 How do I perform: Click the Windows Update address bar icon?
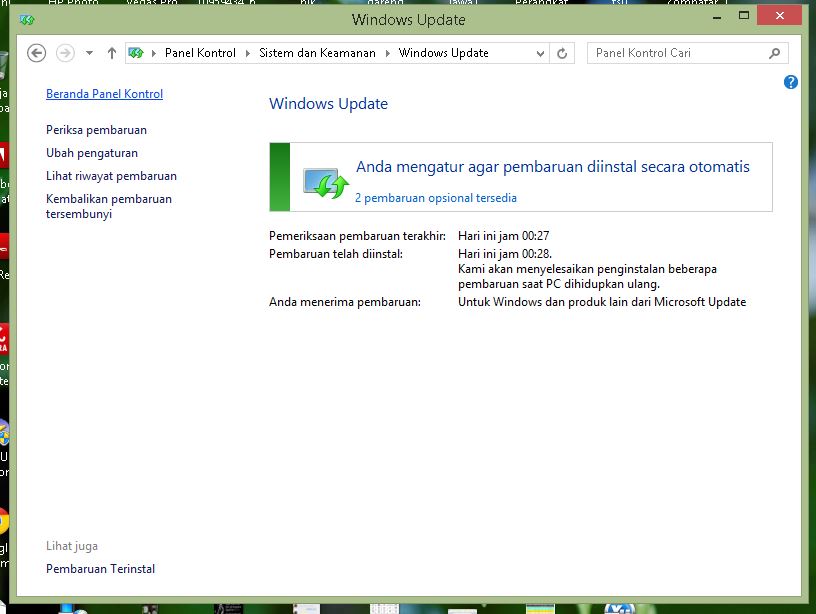(136, 53)
